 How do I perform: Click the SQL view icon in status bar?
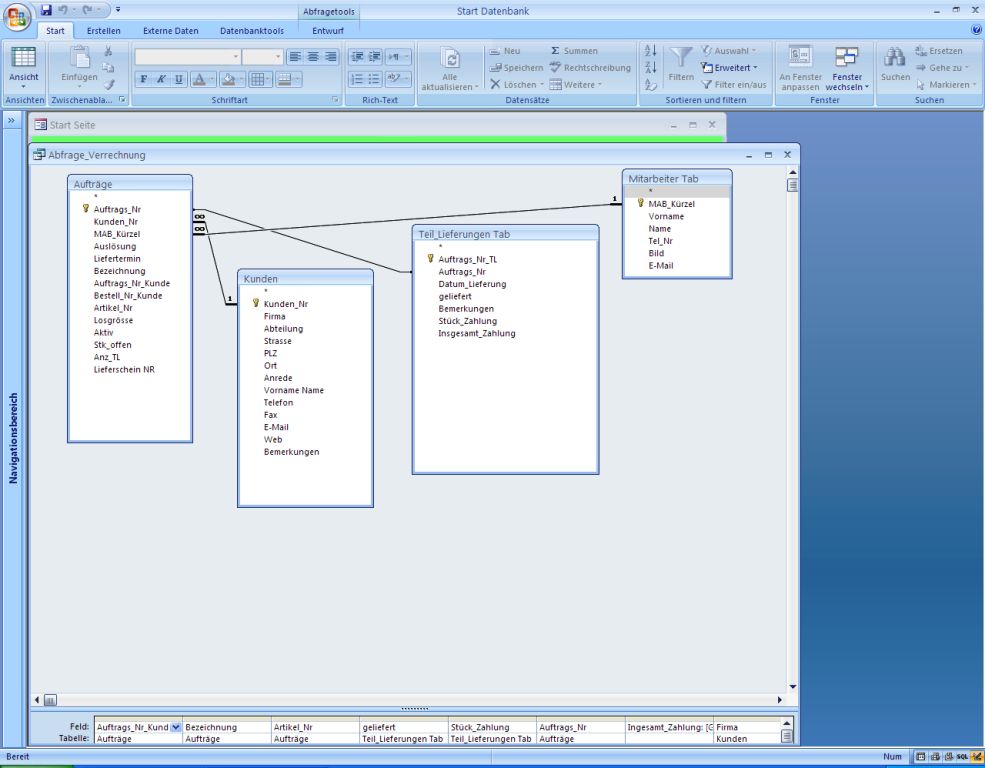[x=962, y=757]
